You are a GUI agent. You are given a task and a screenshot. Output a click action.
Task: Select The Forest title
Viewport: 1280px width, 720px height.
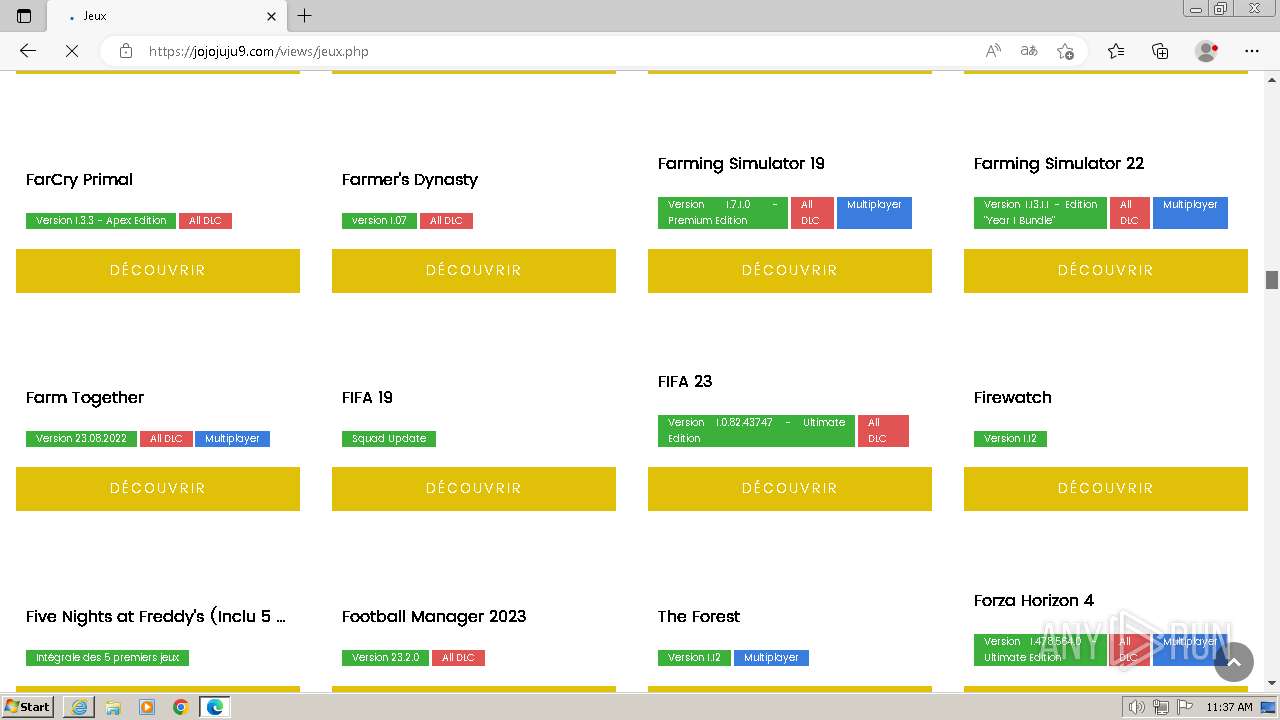tap(699, 617)
